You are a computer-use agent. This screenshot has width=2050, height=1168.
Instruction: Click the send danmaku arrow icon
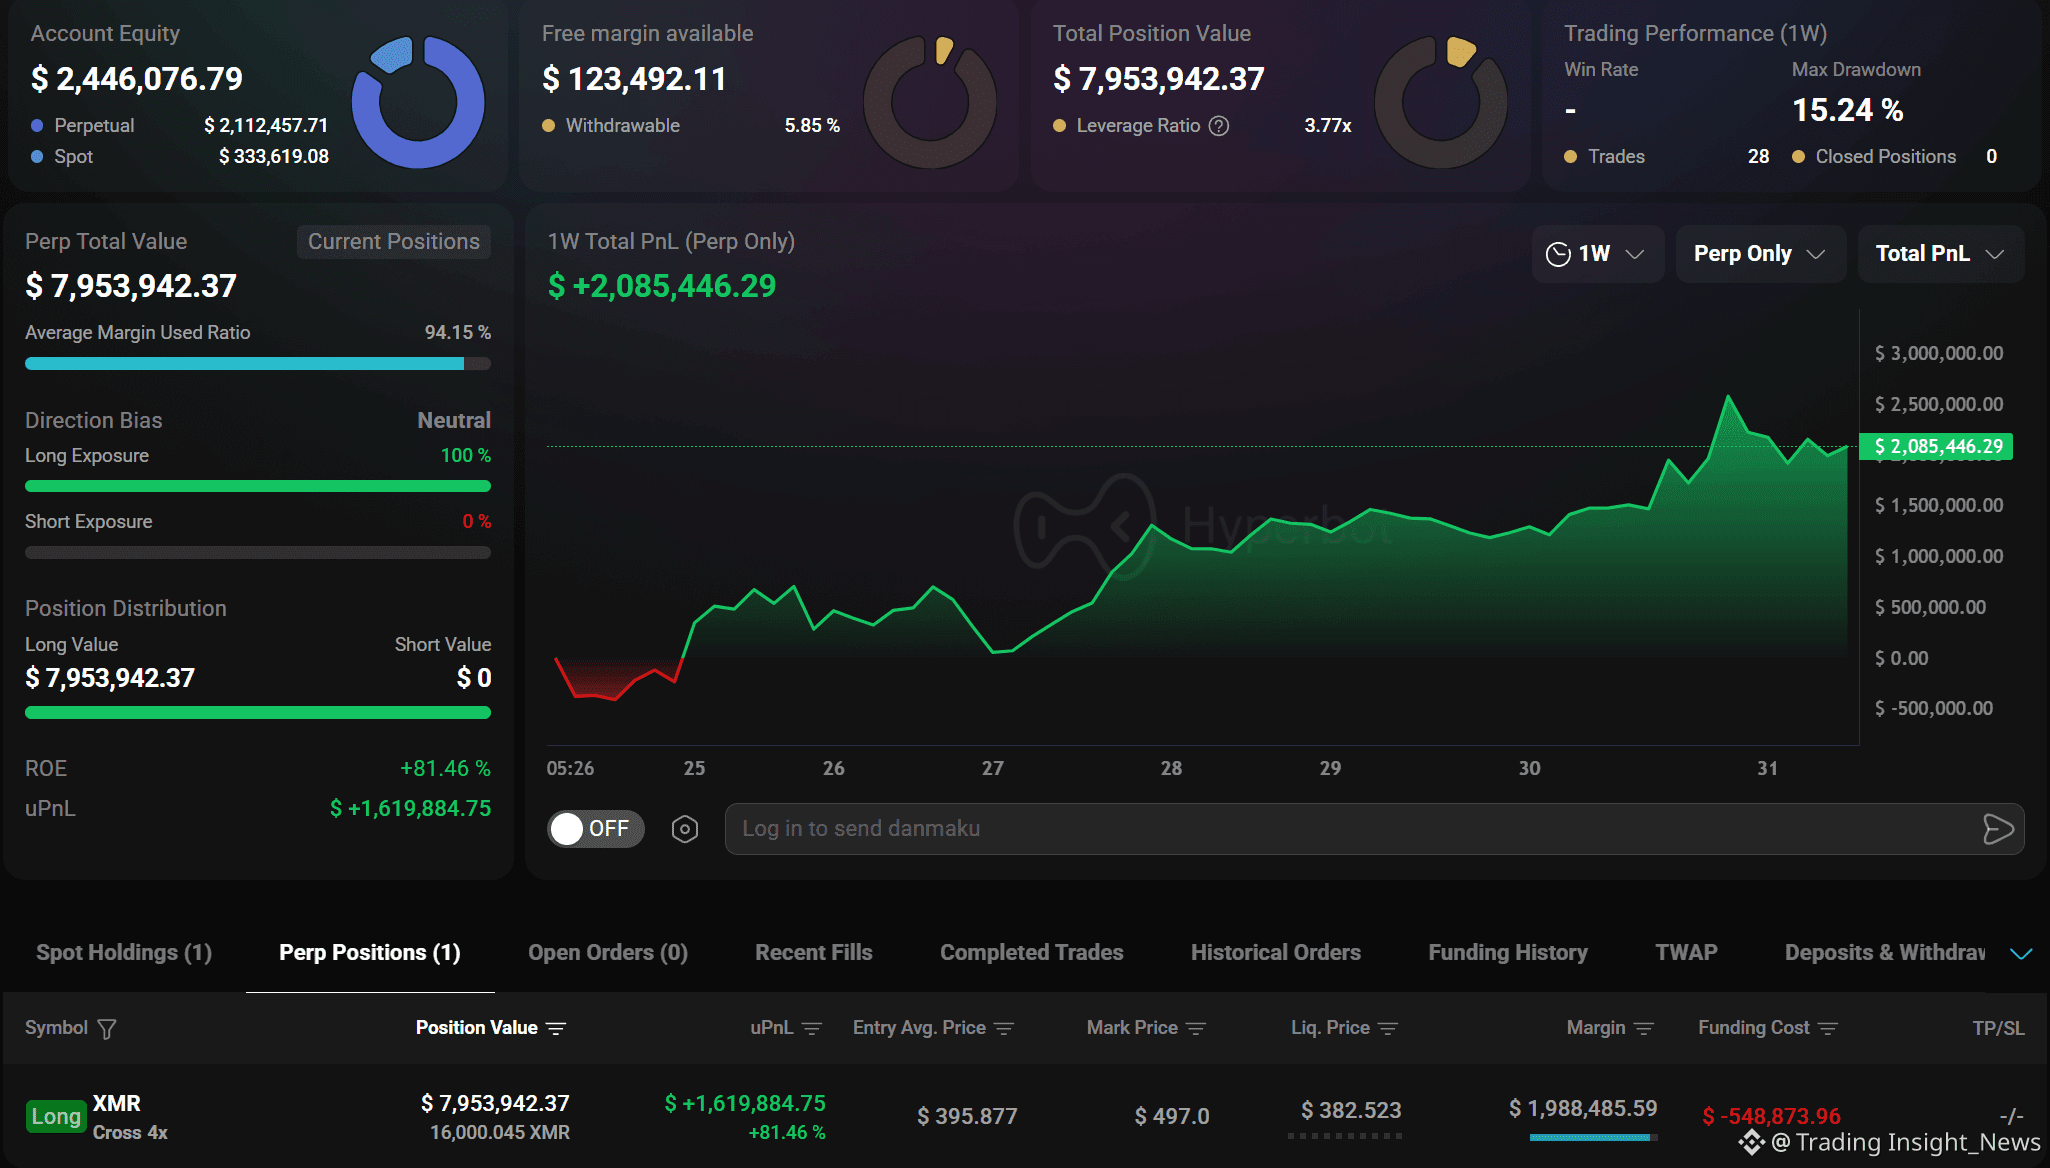point(1997,829)
